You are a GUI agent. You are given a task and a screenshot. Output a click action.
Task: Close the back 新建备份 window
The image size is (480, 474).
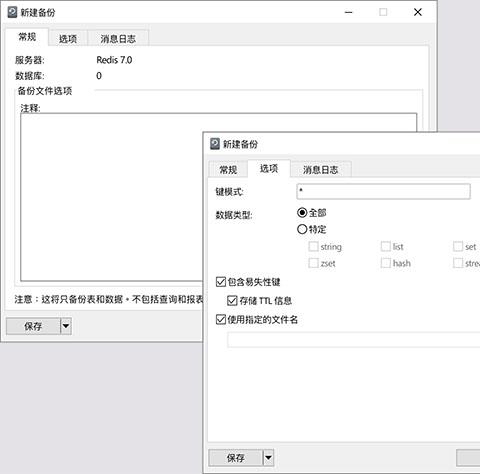[x=418, y=12]
